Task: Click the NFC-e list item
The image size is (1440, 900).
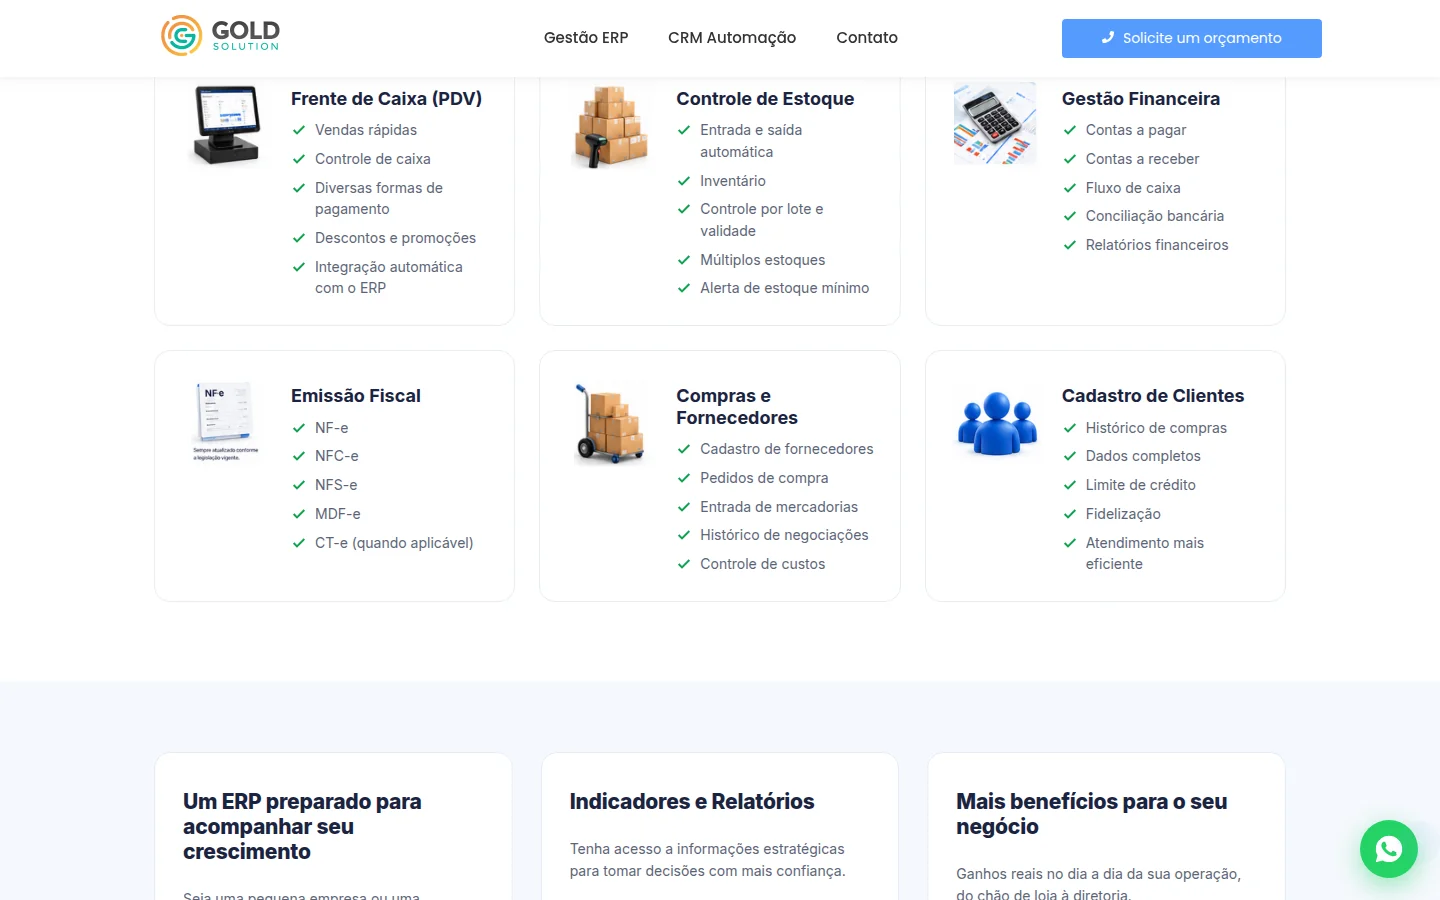Action: point(337,456)
